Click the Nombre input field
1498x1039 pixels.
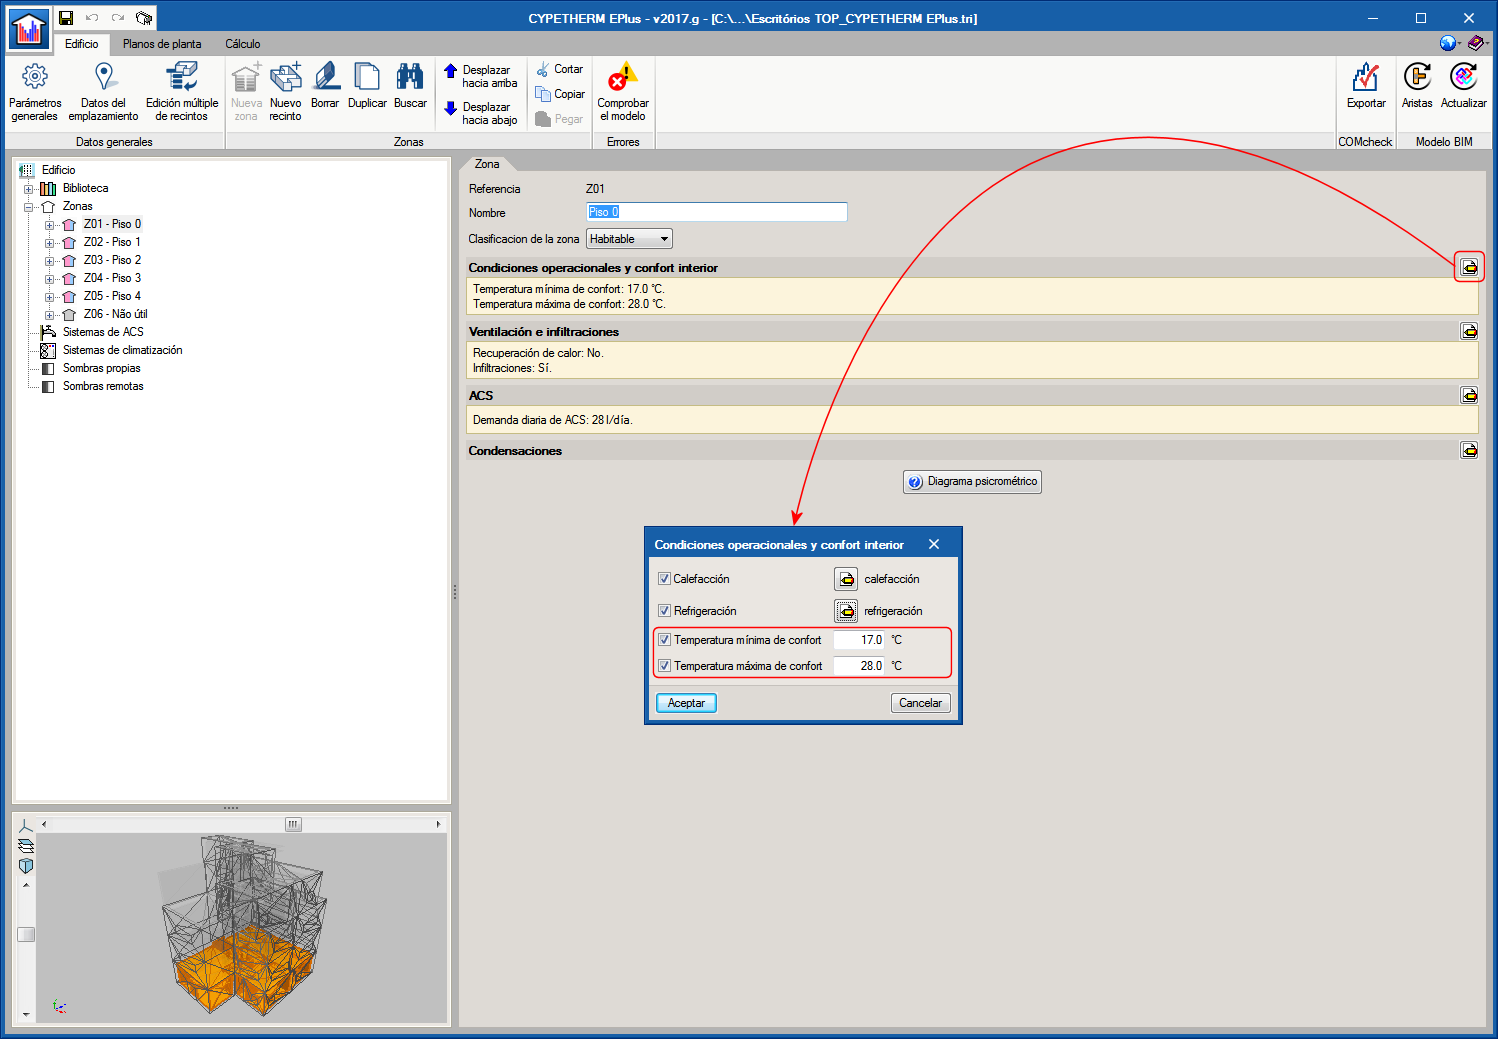pyautogui.click(x=717, y=212)
